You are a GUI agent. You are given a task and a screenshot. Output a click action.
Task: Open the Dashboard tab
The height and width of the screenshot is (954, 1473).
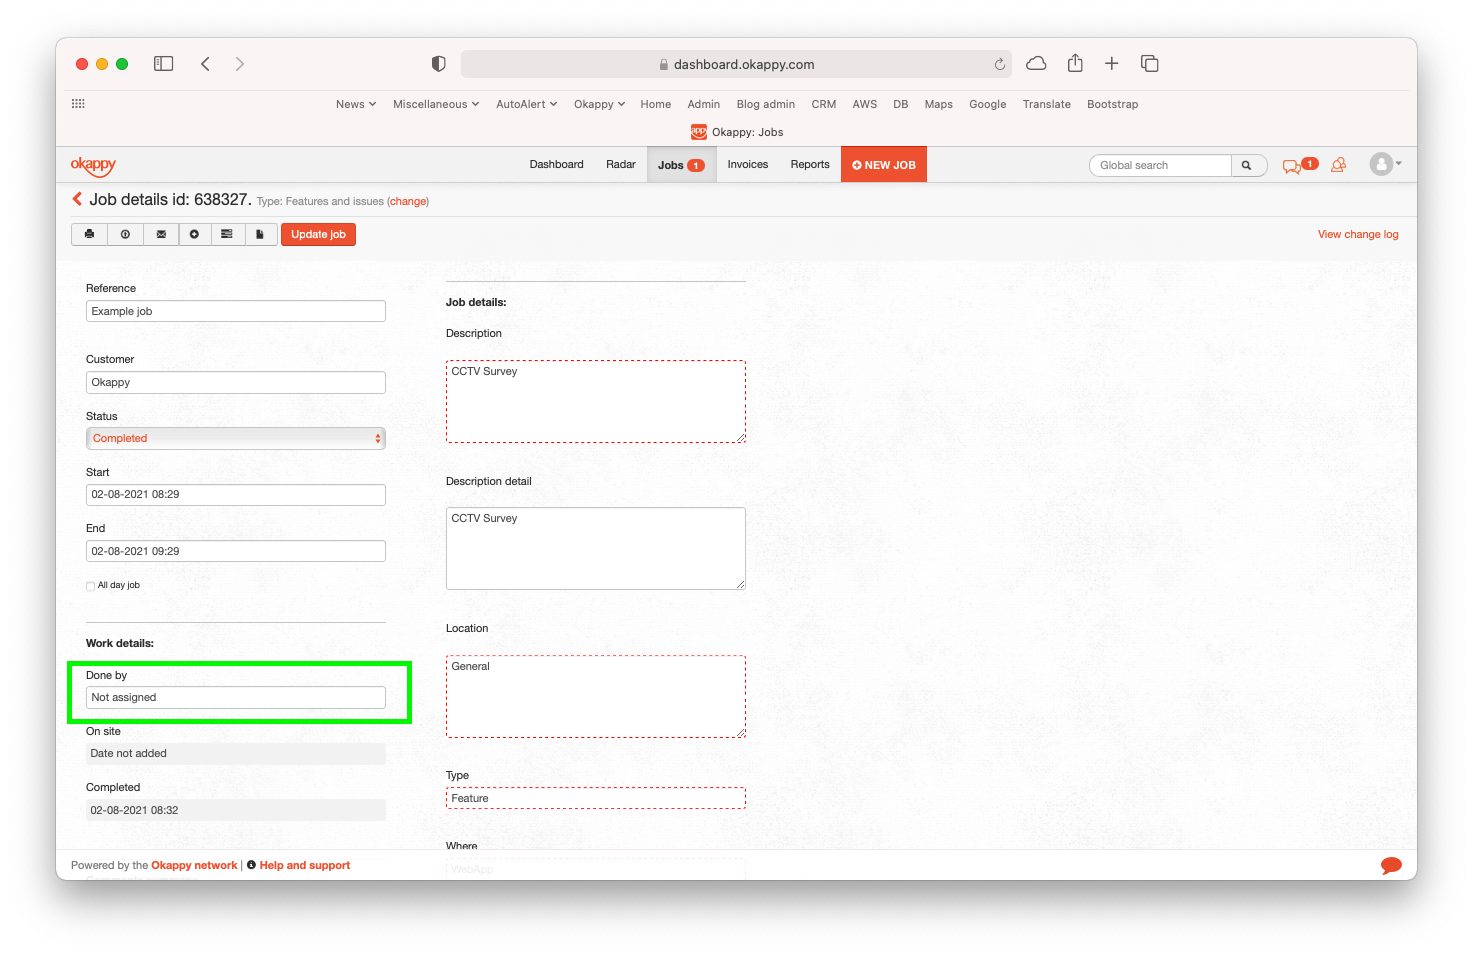coord(557,164)
